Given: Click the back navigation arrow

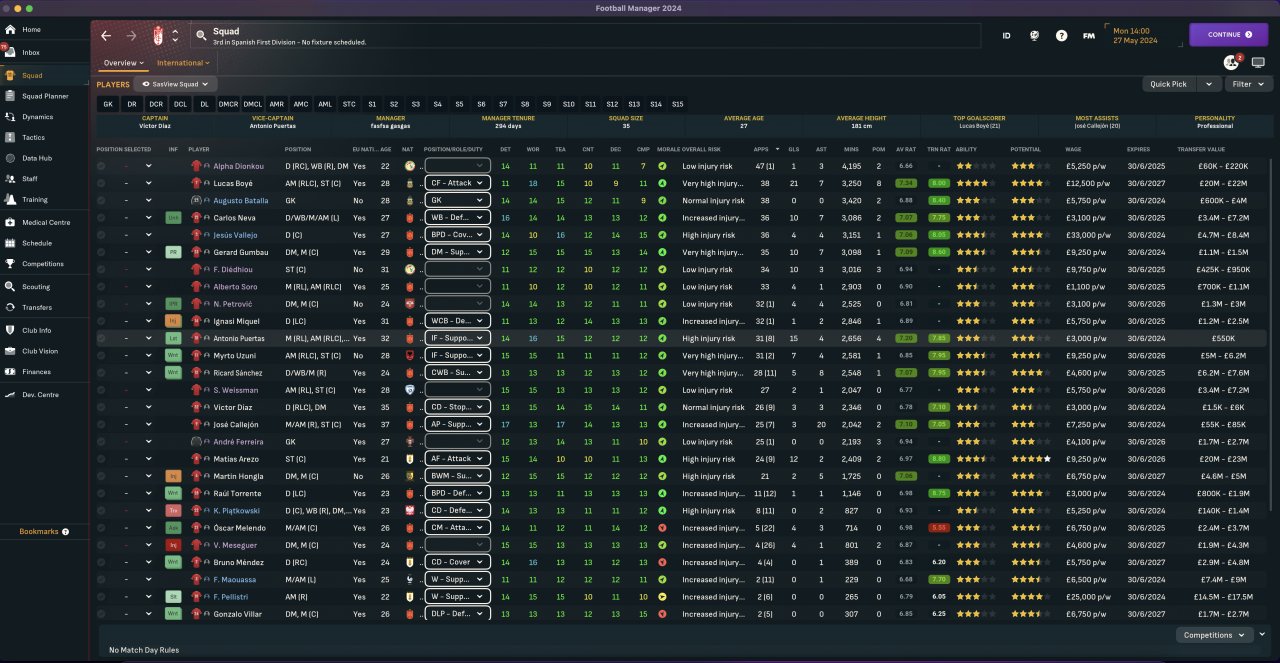Looking at the screenshot, I should pos(107,36).
